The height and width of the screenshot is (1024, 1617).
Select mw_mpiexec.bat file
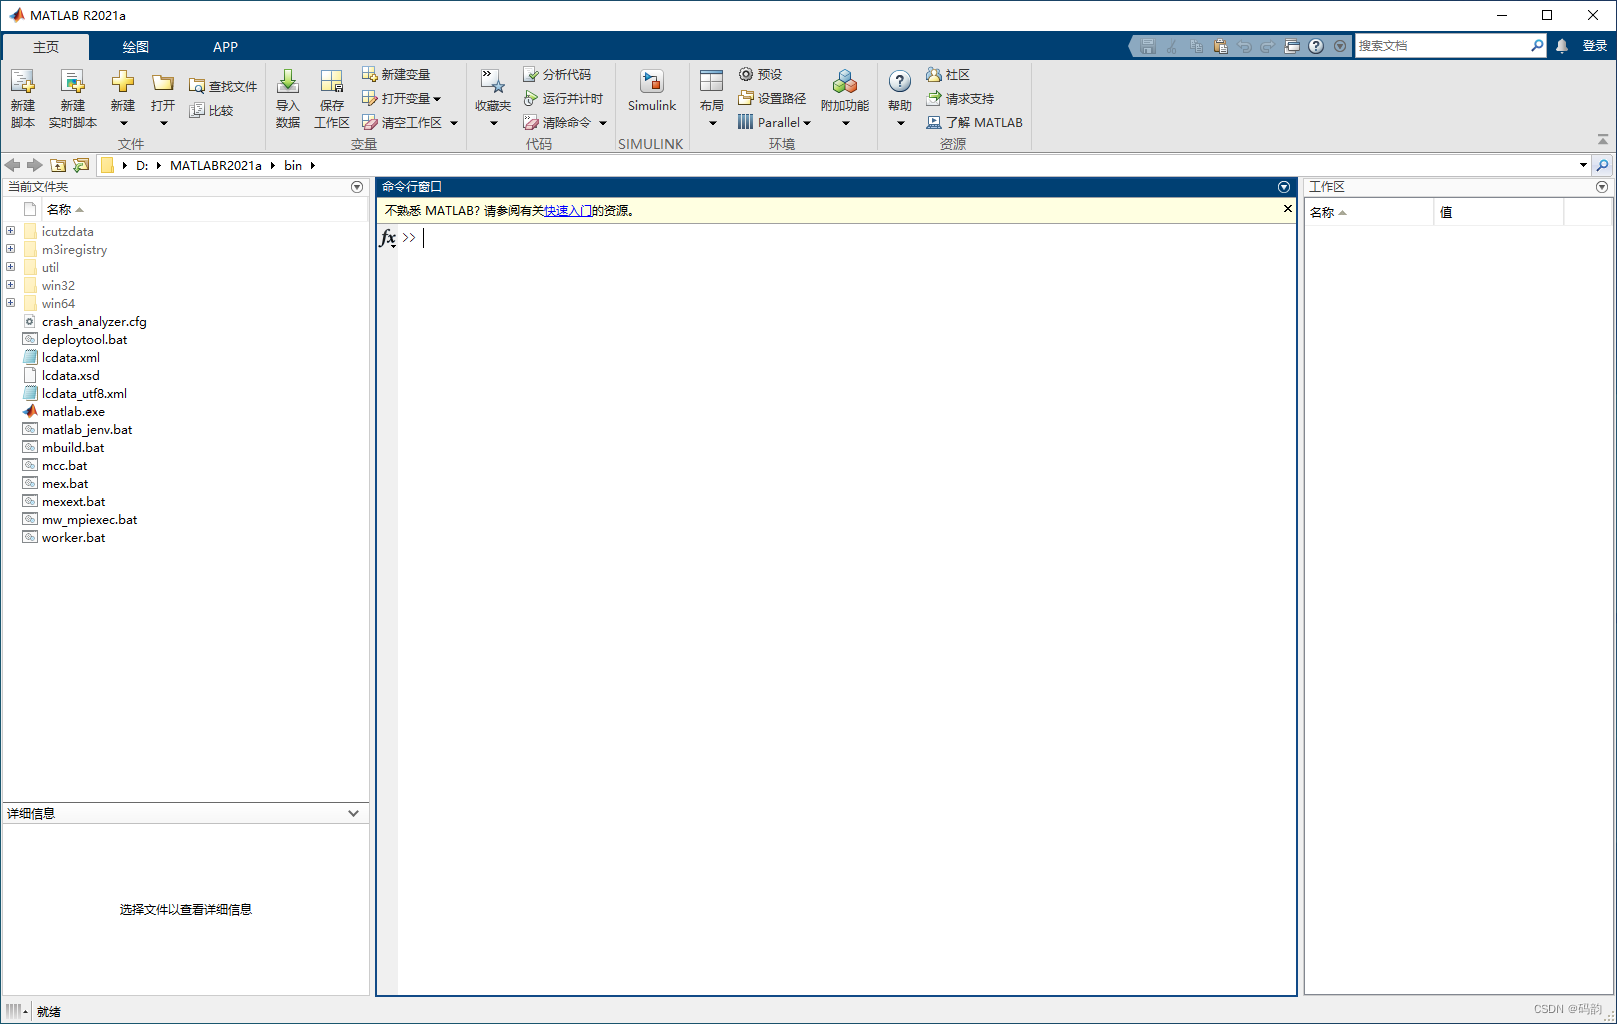pyautogui.click(x=89, y=519)
